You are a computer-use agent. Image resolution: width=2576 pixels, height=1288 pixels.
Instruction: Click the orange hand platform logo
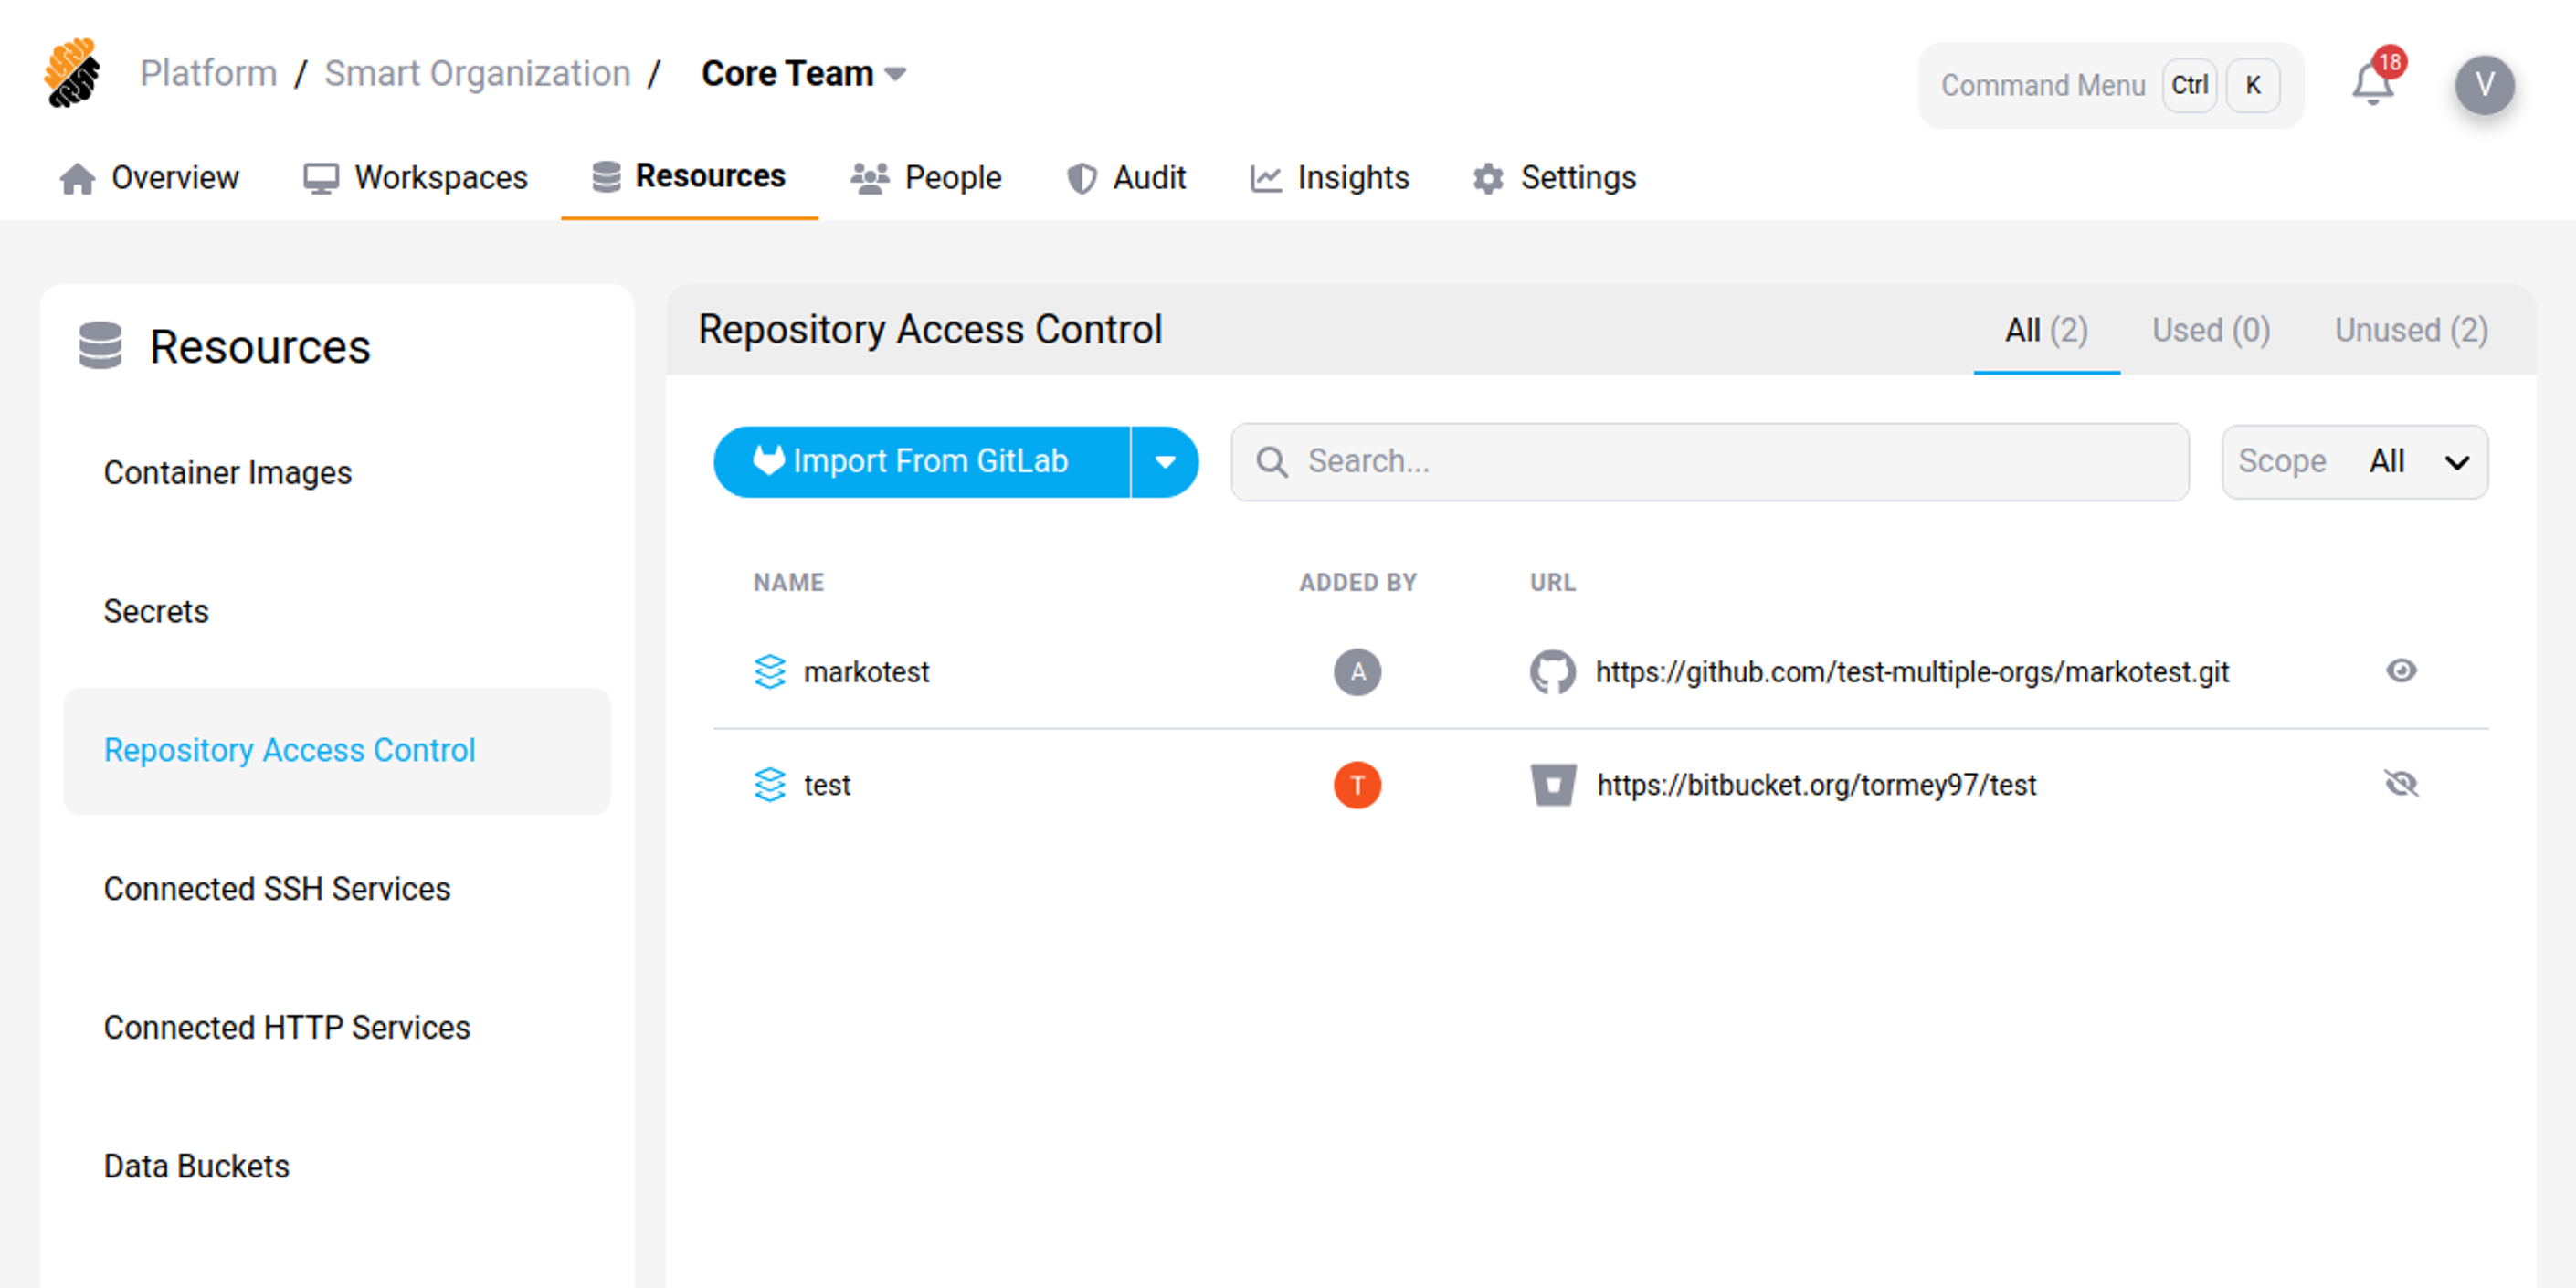click(72, 72)
